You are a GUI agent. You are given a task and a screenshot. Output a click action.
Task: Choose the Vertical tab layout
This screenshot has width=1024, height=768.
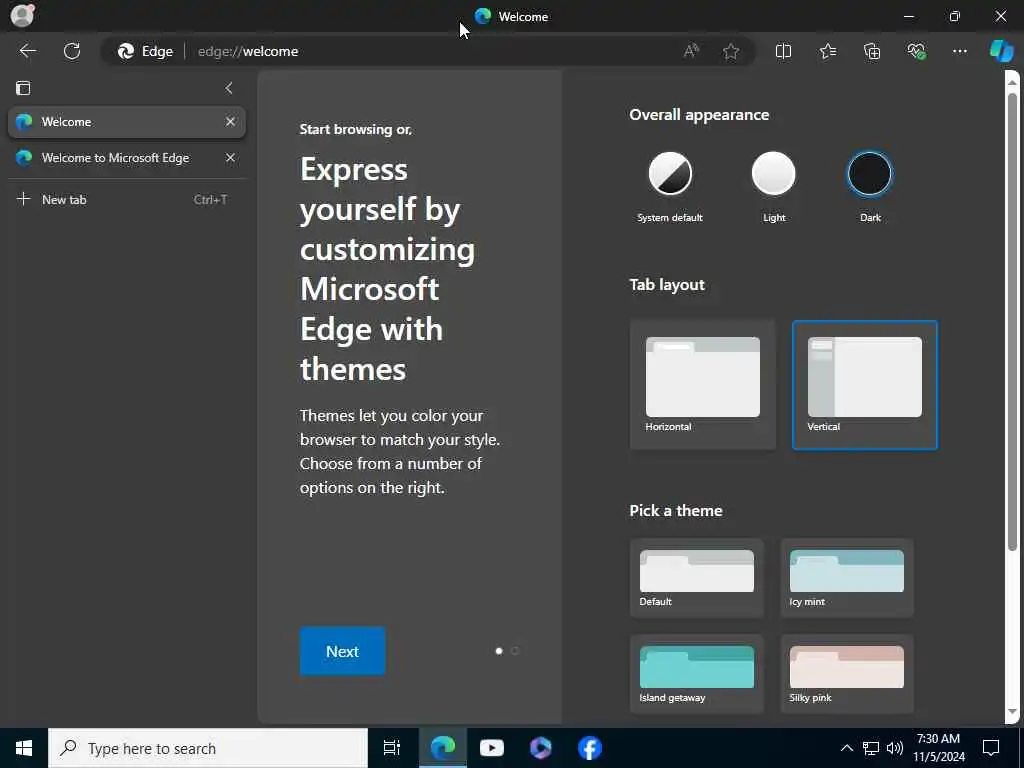pos(865,385)
